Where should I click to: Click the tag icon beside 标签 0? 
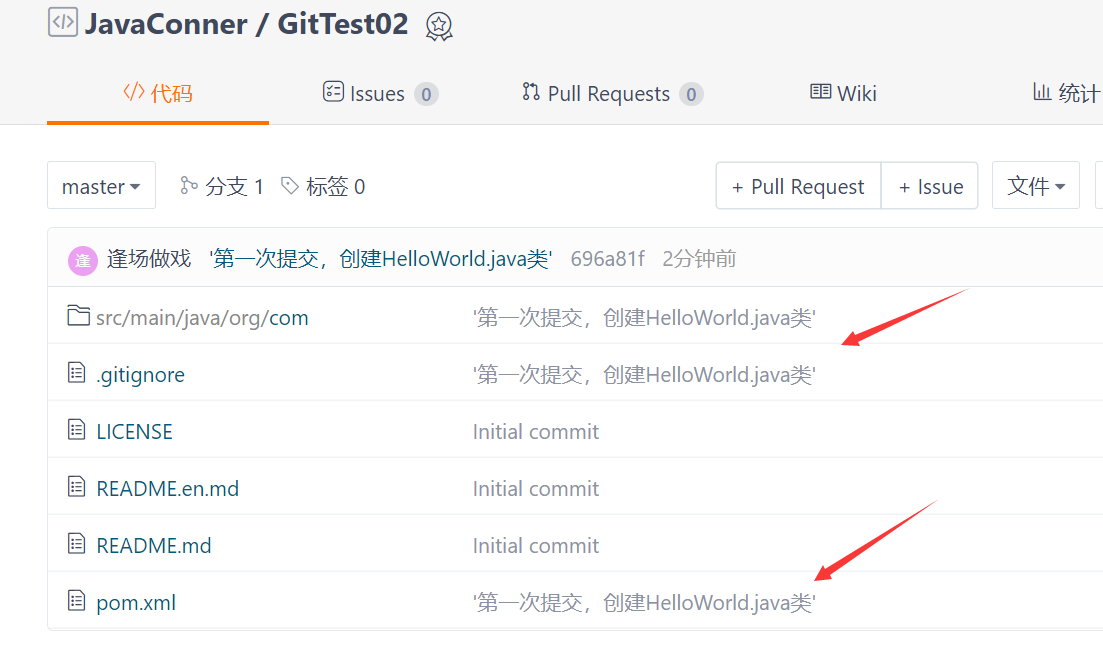(x=290, y=185)
